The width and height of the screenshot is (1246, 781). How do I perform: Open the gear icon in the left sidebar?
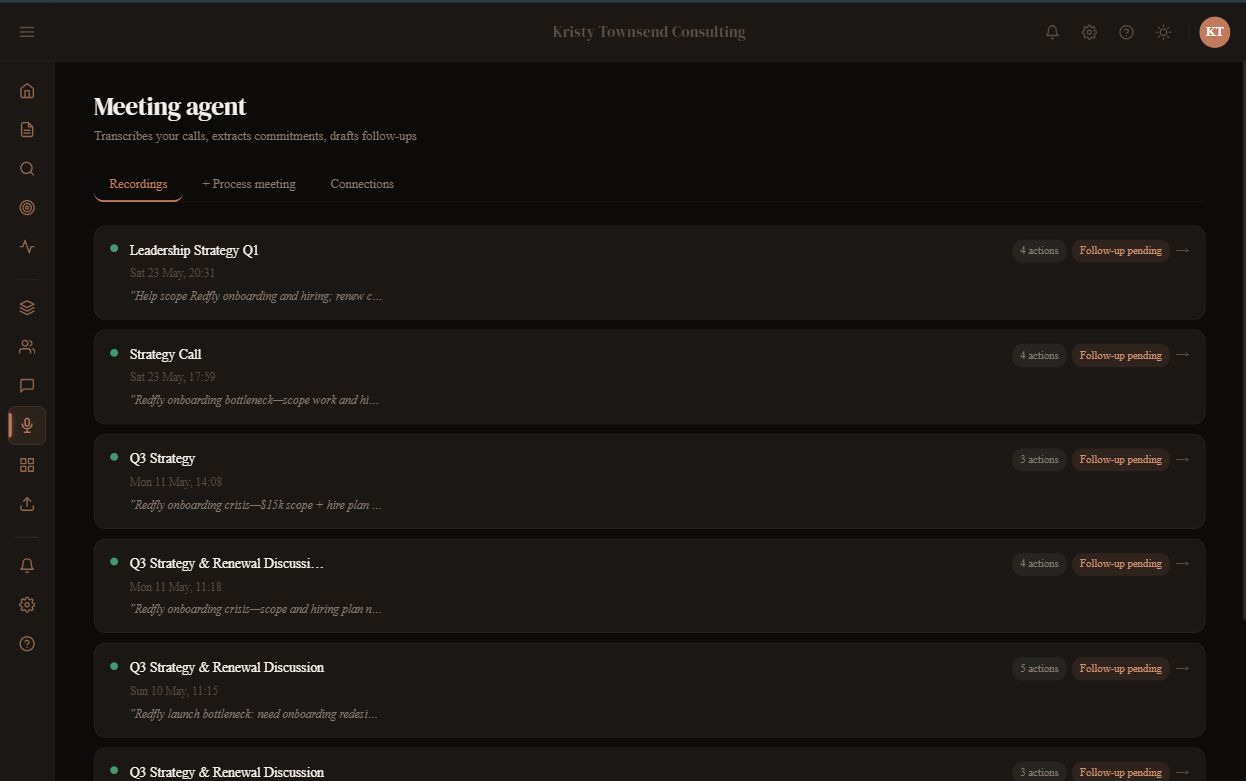27,605
